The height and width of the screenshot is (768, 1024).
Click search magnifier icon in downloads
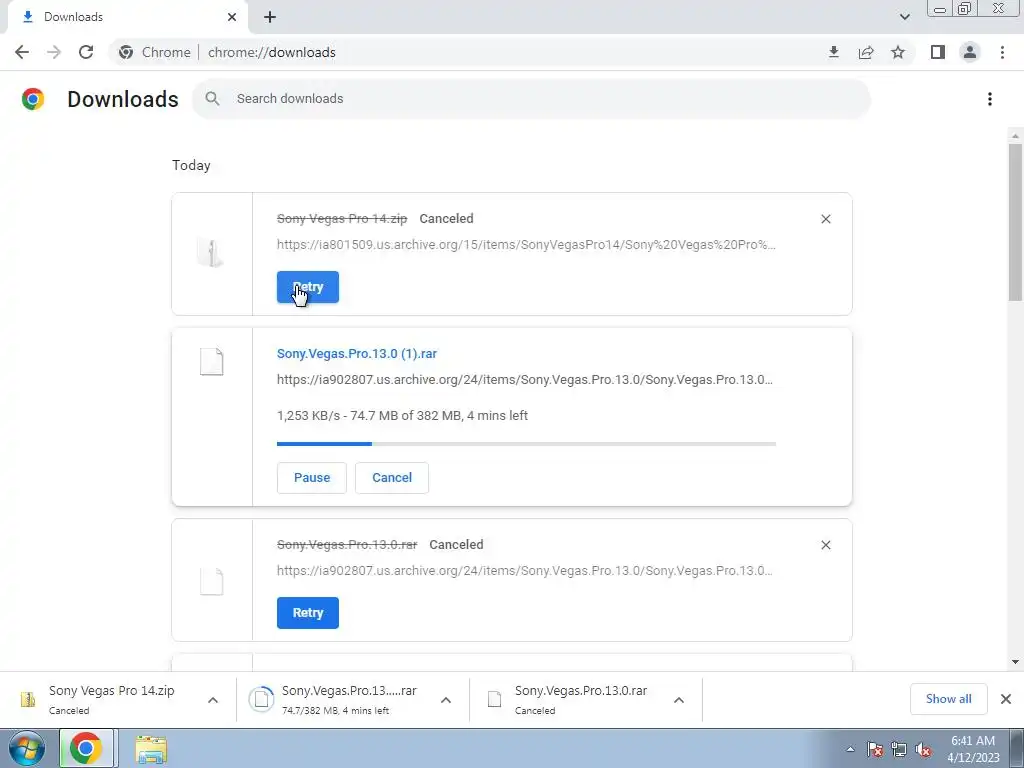(x=212, y=99)
